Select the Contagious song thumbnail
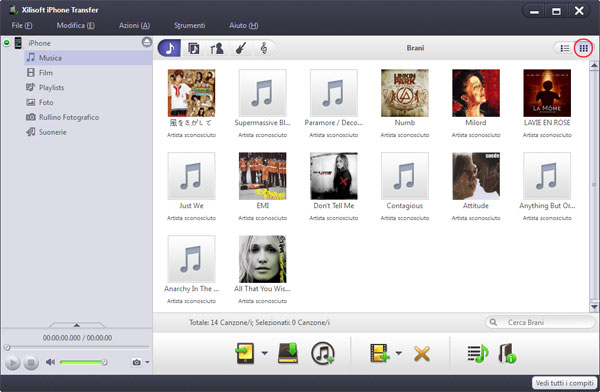This screenshot has height=392, width=600. point(404,176)
